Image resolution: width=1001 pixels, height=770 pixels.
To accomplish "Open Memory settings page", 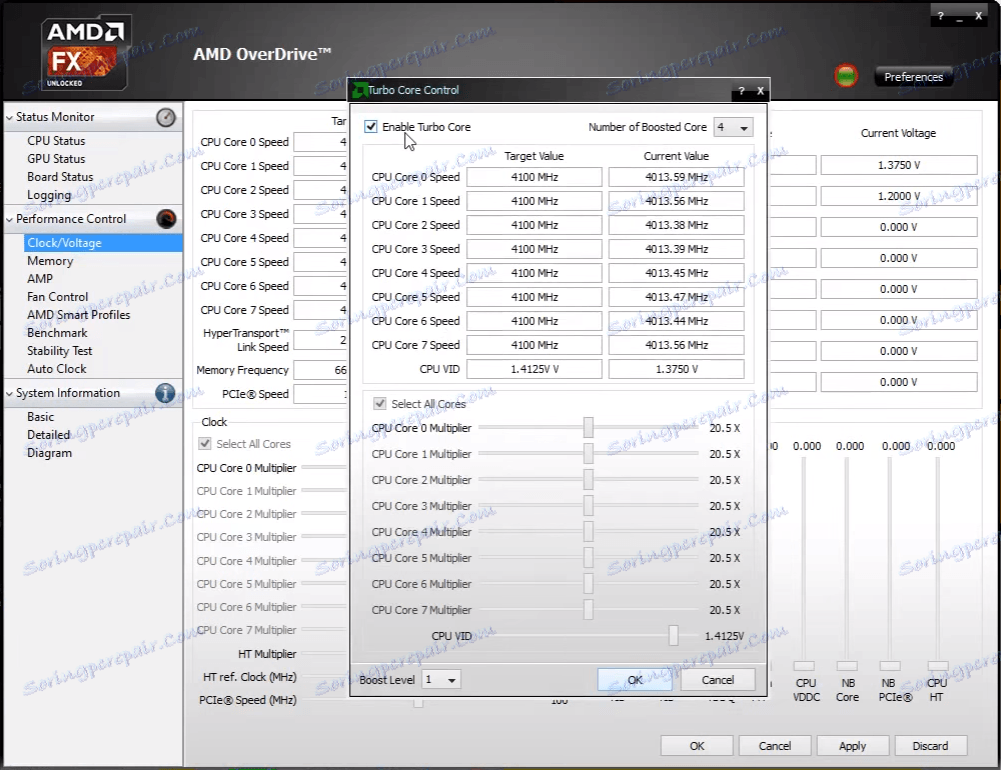I will pyautogui.click(x=50, y=260).
